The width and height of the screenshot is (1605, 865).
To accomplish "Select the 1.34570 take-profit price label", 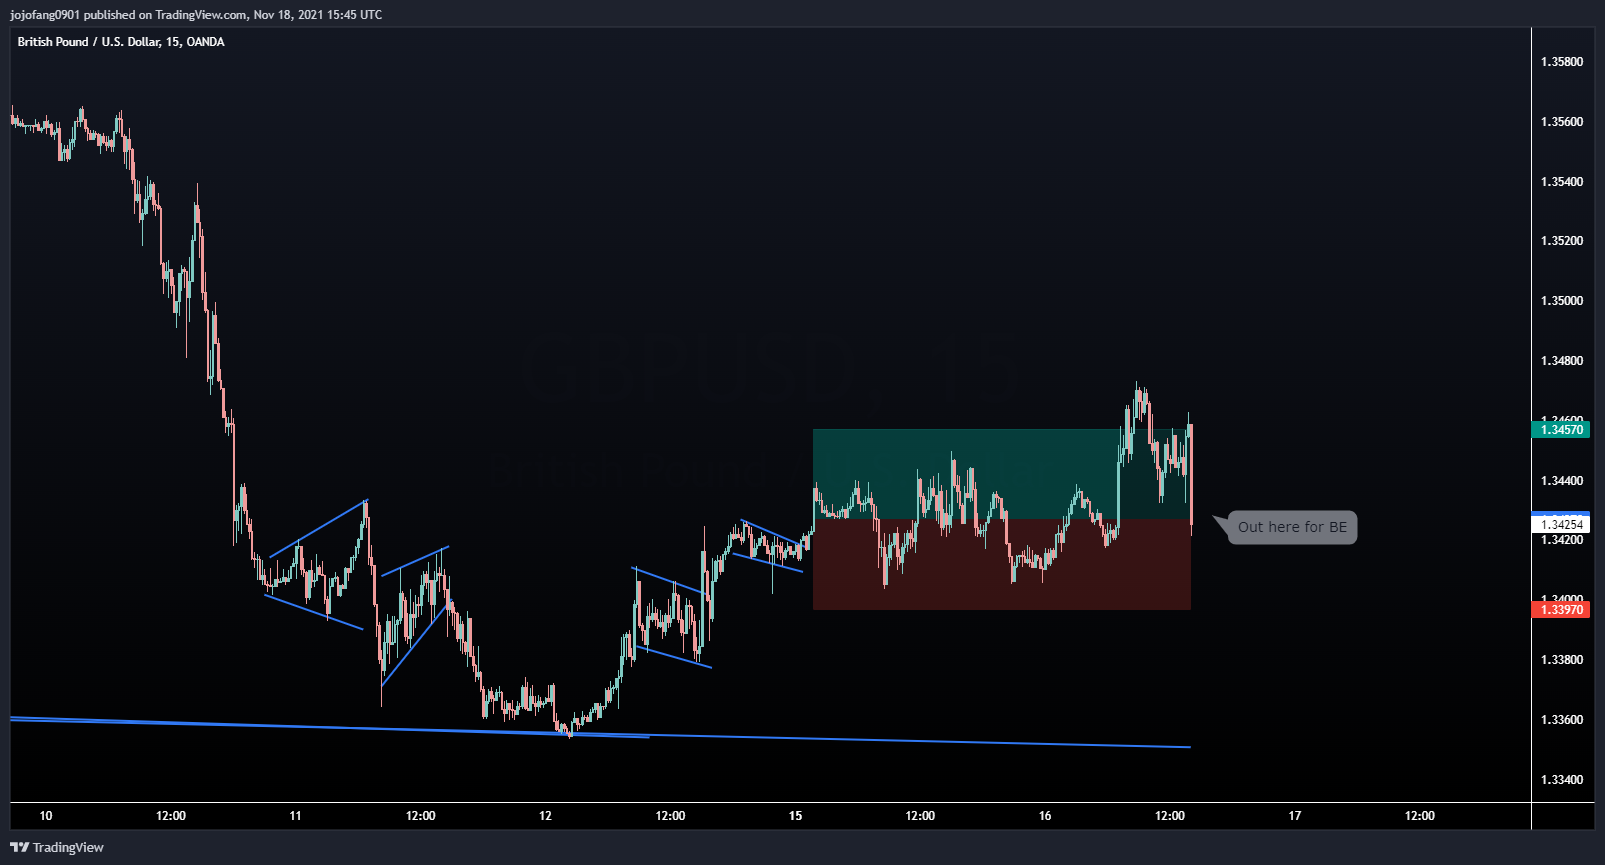I will [1561, 429].
